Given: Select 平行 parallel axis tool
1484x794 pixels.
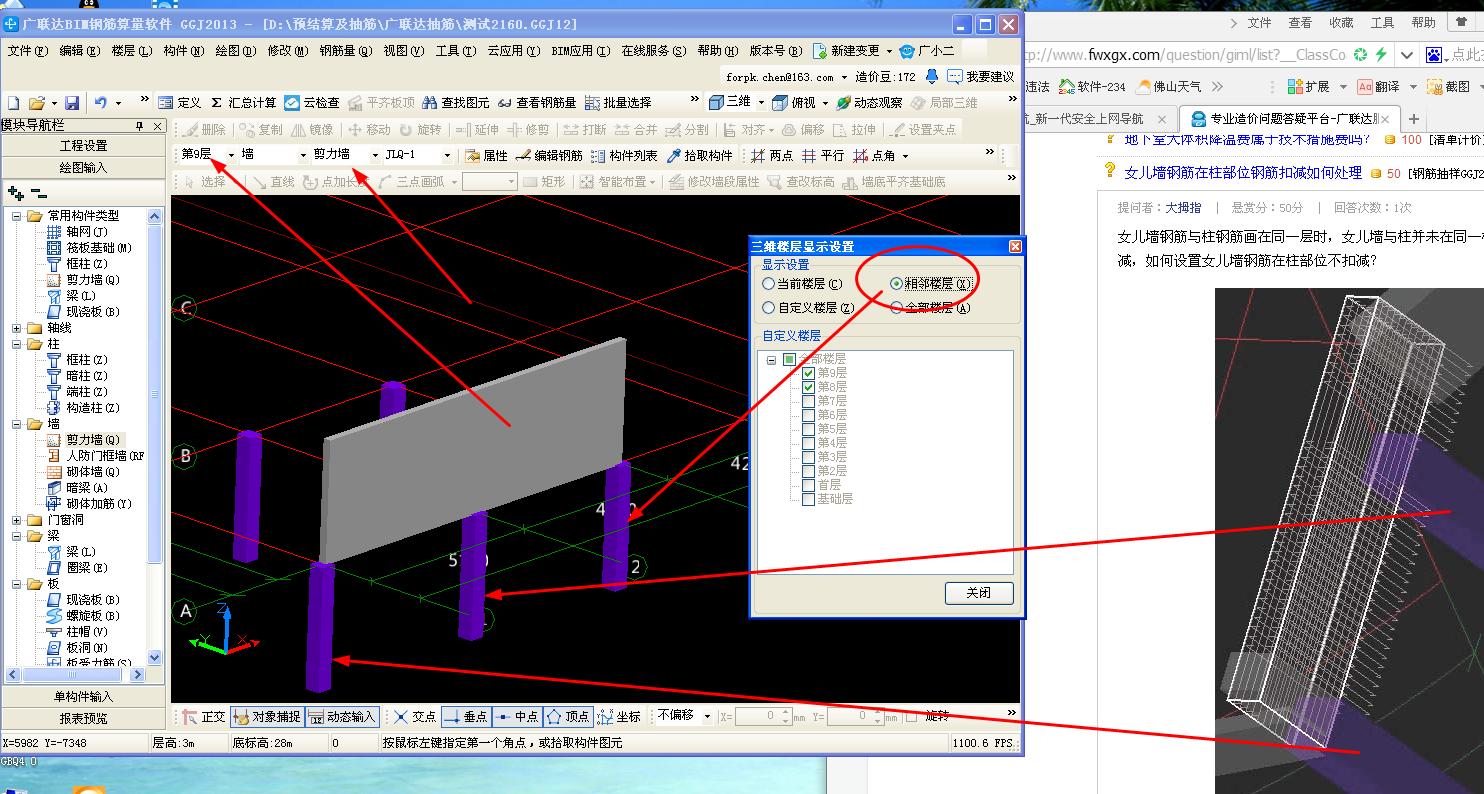Looking at the screenshot, I should pos(823,155).
